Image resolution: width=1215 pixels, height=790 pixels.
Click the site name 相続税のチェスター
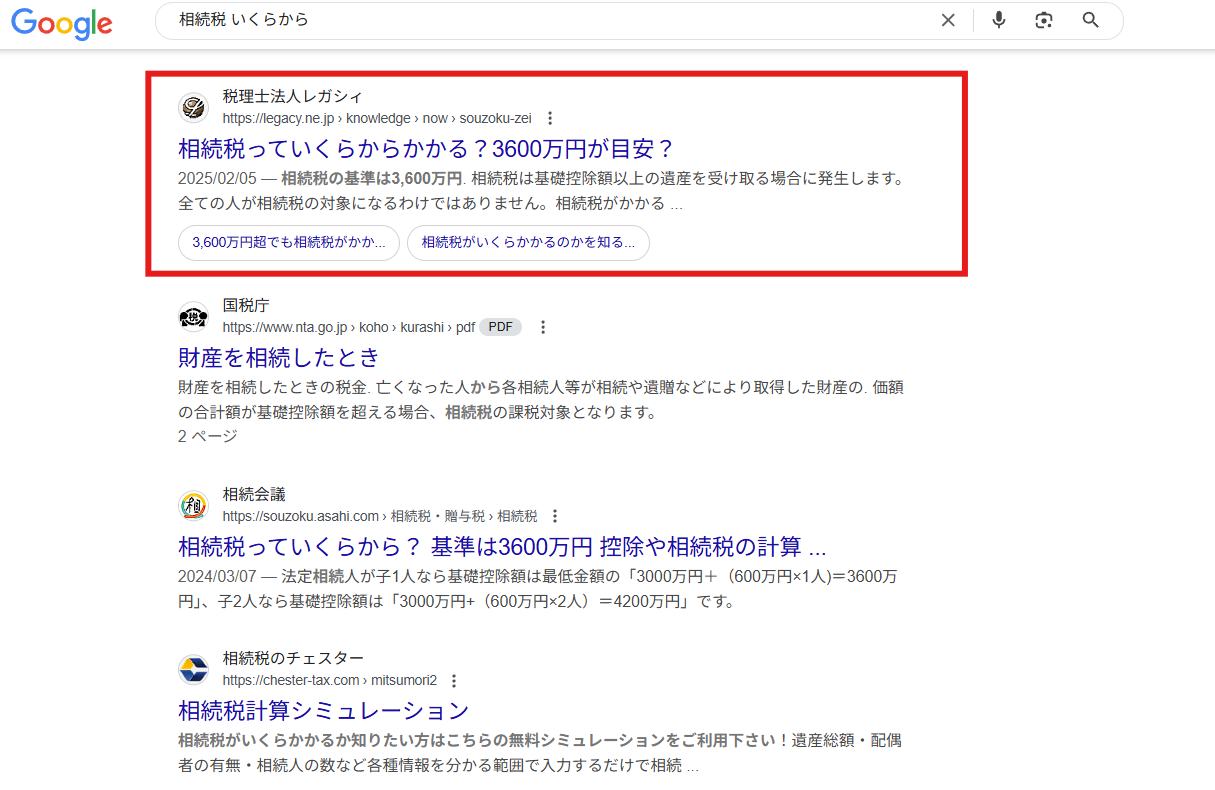[293, 658]
